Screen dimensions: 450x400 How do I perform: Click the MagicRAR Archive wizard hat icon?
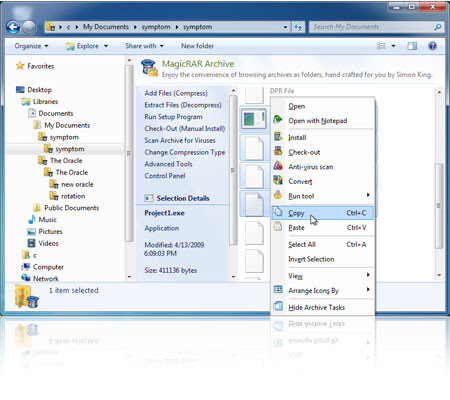click(149, 68)
